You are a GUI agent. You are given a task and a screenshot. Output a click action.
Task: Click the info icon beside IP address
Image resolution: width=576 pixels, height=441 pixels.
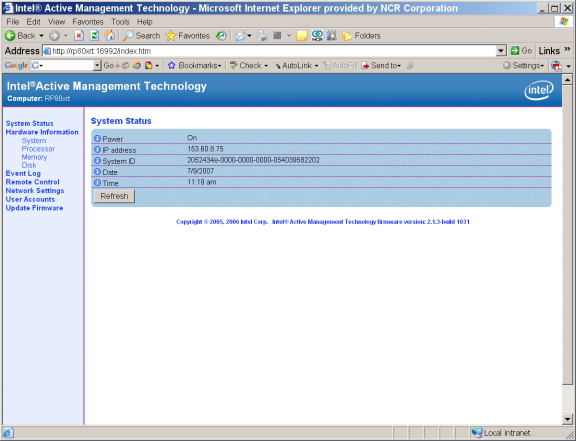coord(97,150)
